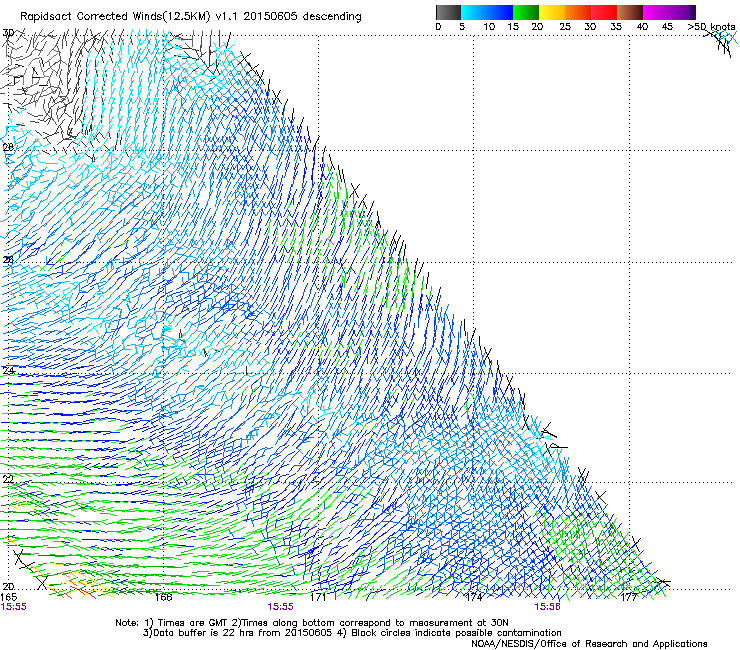Click the longitude axis label '171'
The width and height of the screenshot is (740, 650).
[318, 597]
